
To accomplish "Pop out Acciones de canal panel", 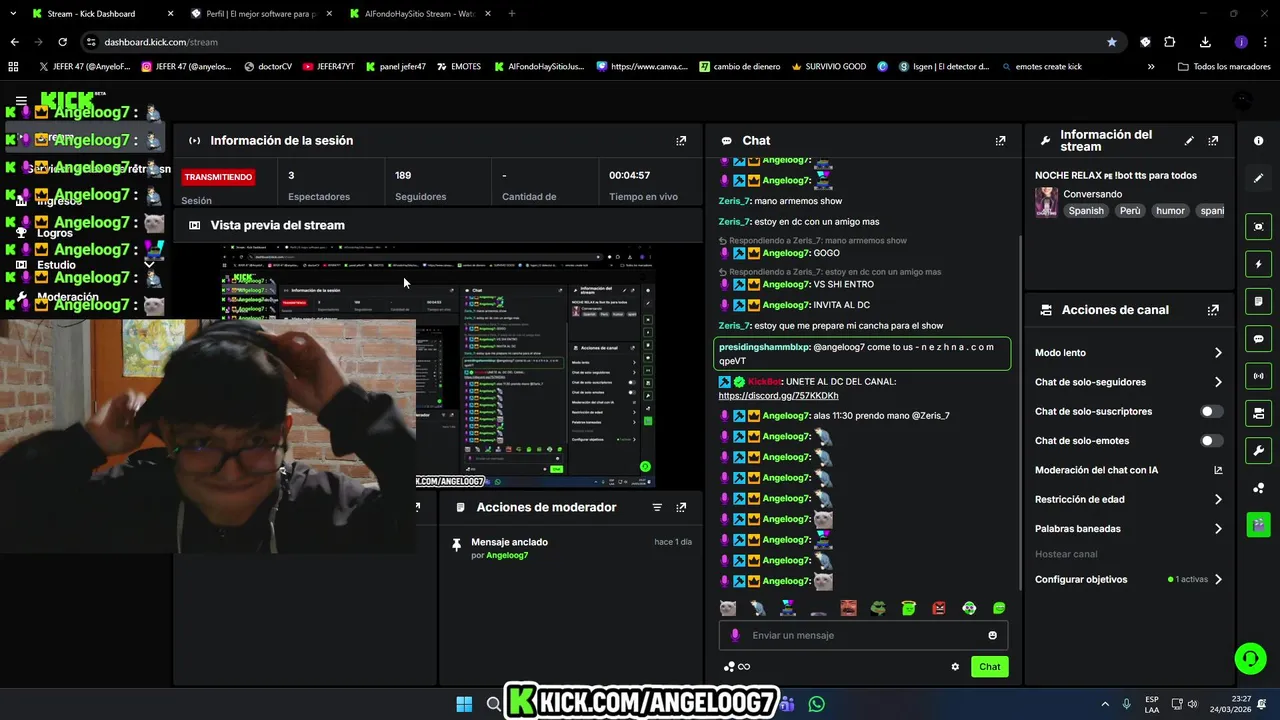I will coord(1213,310).
